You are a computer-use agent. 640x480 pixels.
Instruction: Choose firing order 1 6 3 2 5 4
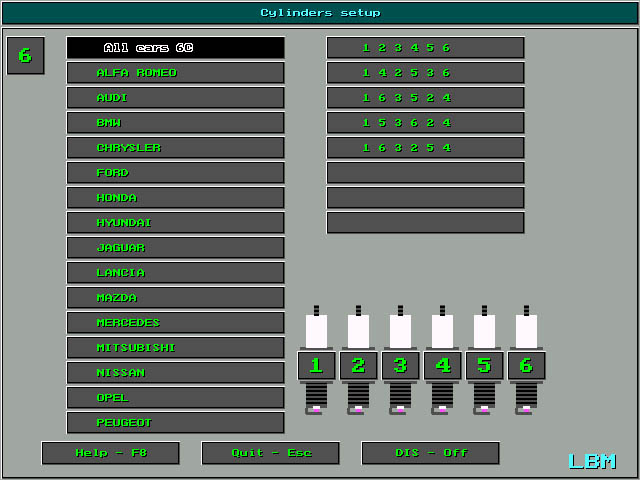pyautogui.click(x=425, y=148)
